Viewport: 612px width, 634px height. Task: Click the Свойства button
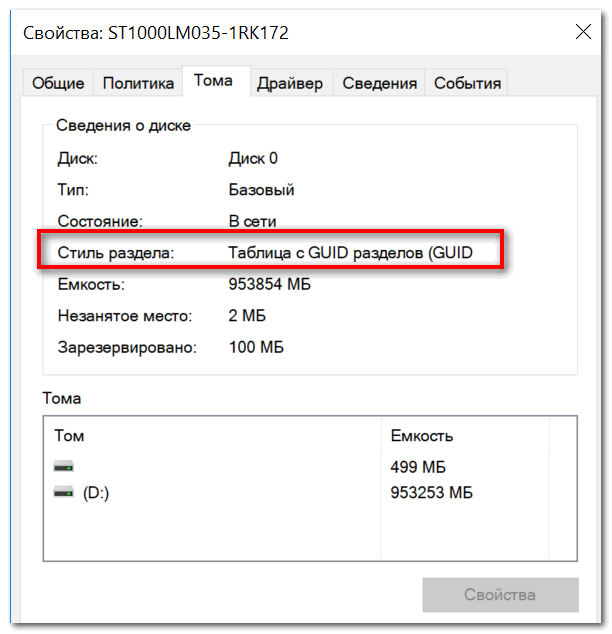coord(500,595)
